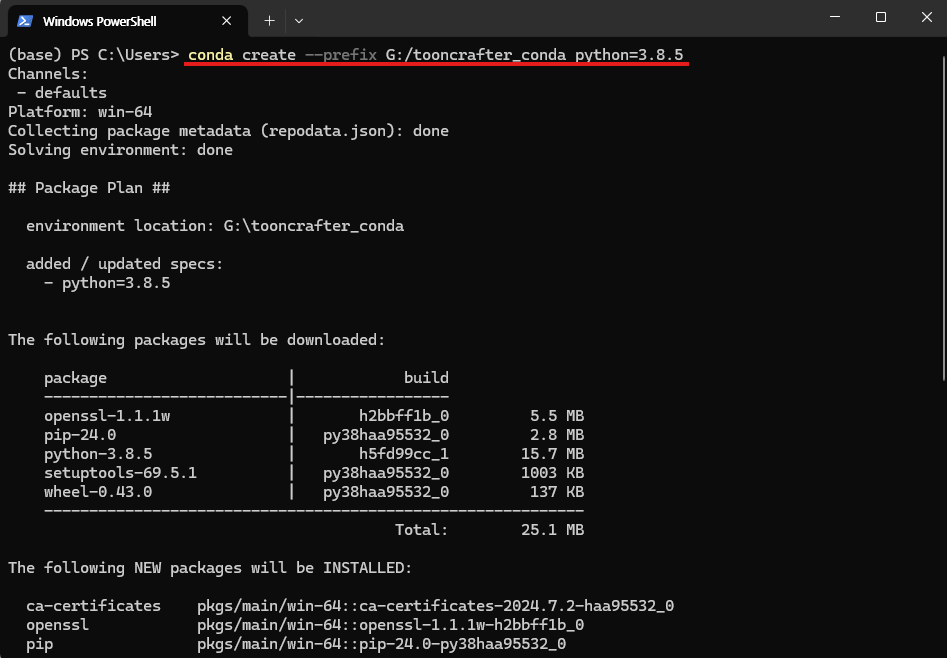Click the '5.5 MB' size value
This screenshot has width=947, height=658.
pyautogui.click(x=557, y=416)
